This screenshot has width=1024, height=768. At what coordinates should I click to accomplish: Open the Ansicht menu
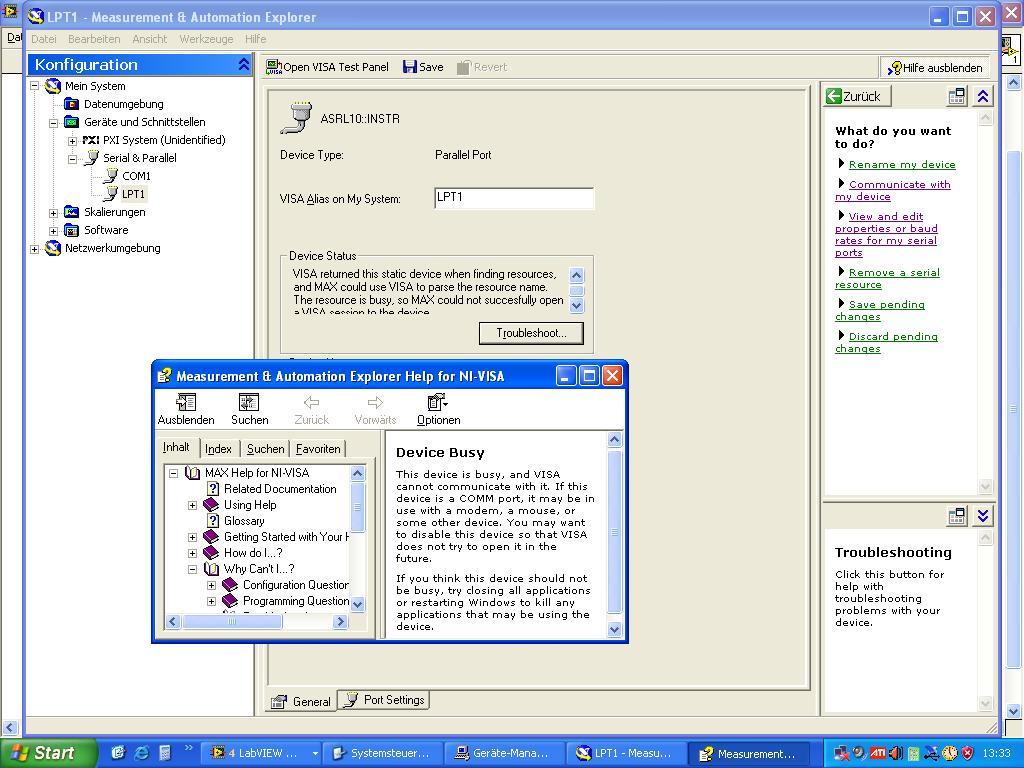click(x=150, y=39)
